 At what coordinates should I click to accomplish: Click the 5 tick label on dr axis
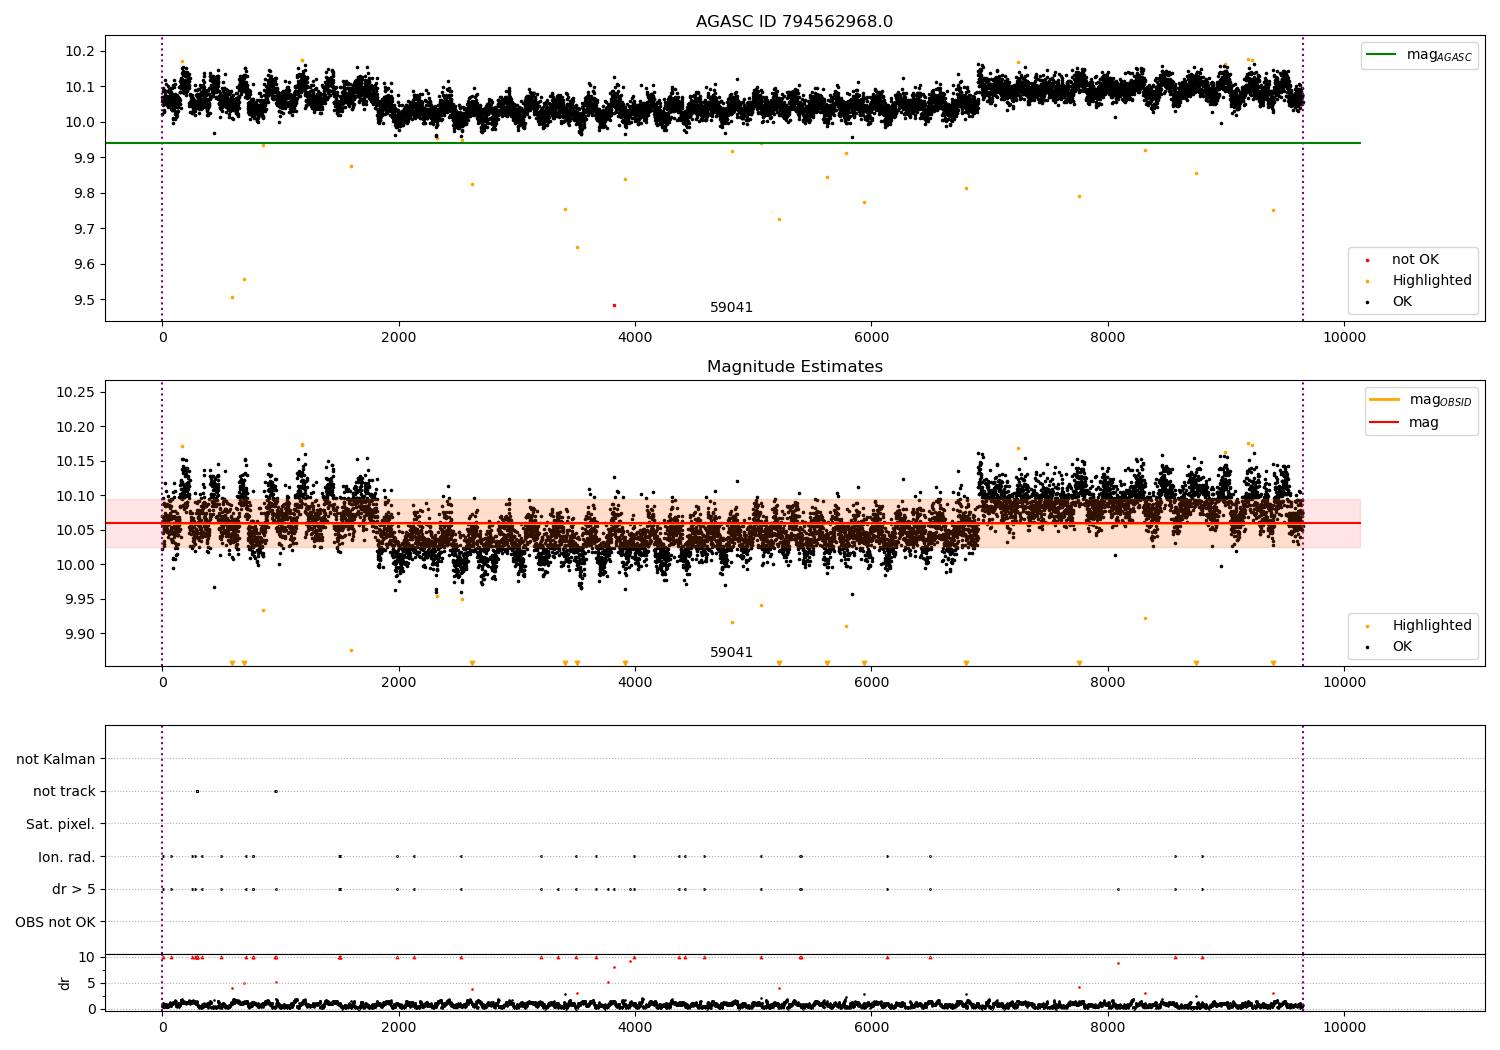[92, 983]
